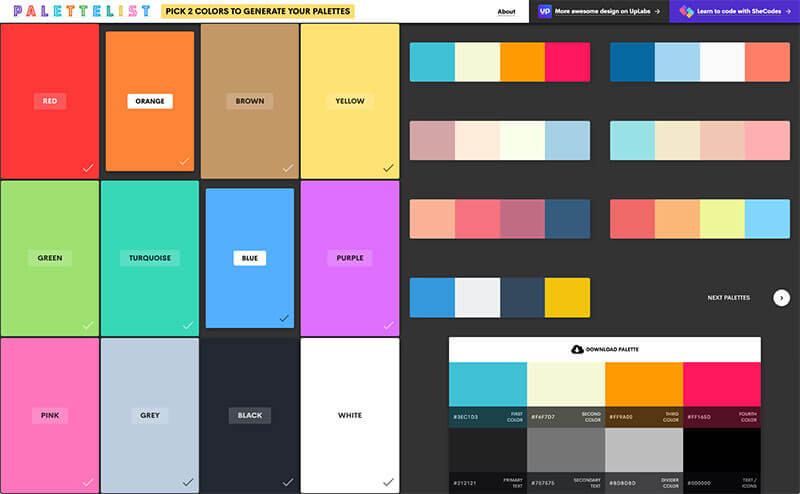Click the 'DIVIDER COLOR' label
800x494 pixels.
click(670, 483)
